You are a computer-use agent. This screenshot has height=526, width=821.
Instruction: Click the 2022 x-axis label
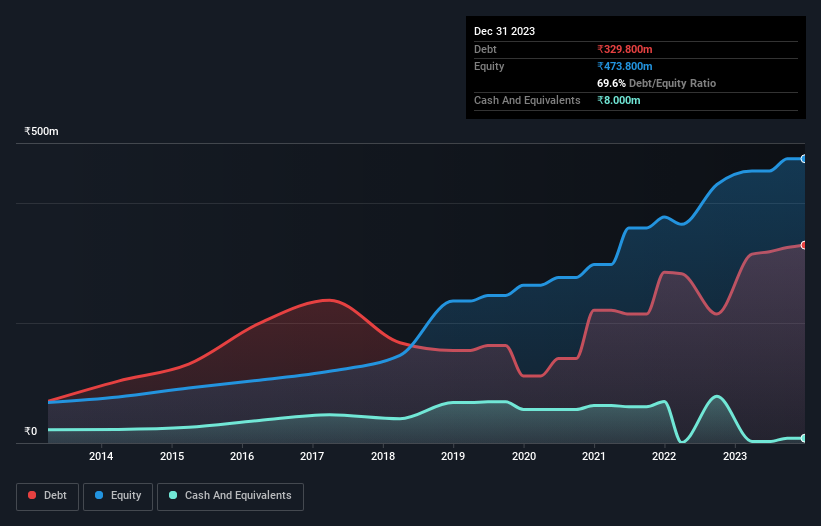click(x=664, y=456)
